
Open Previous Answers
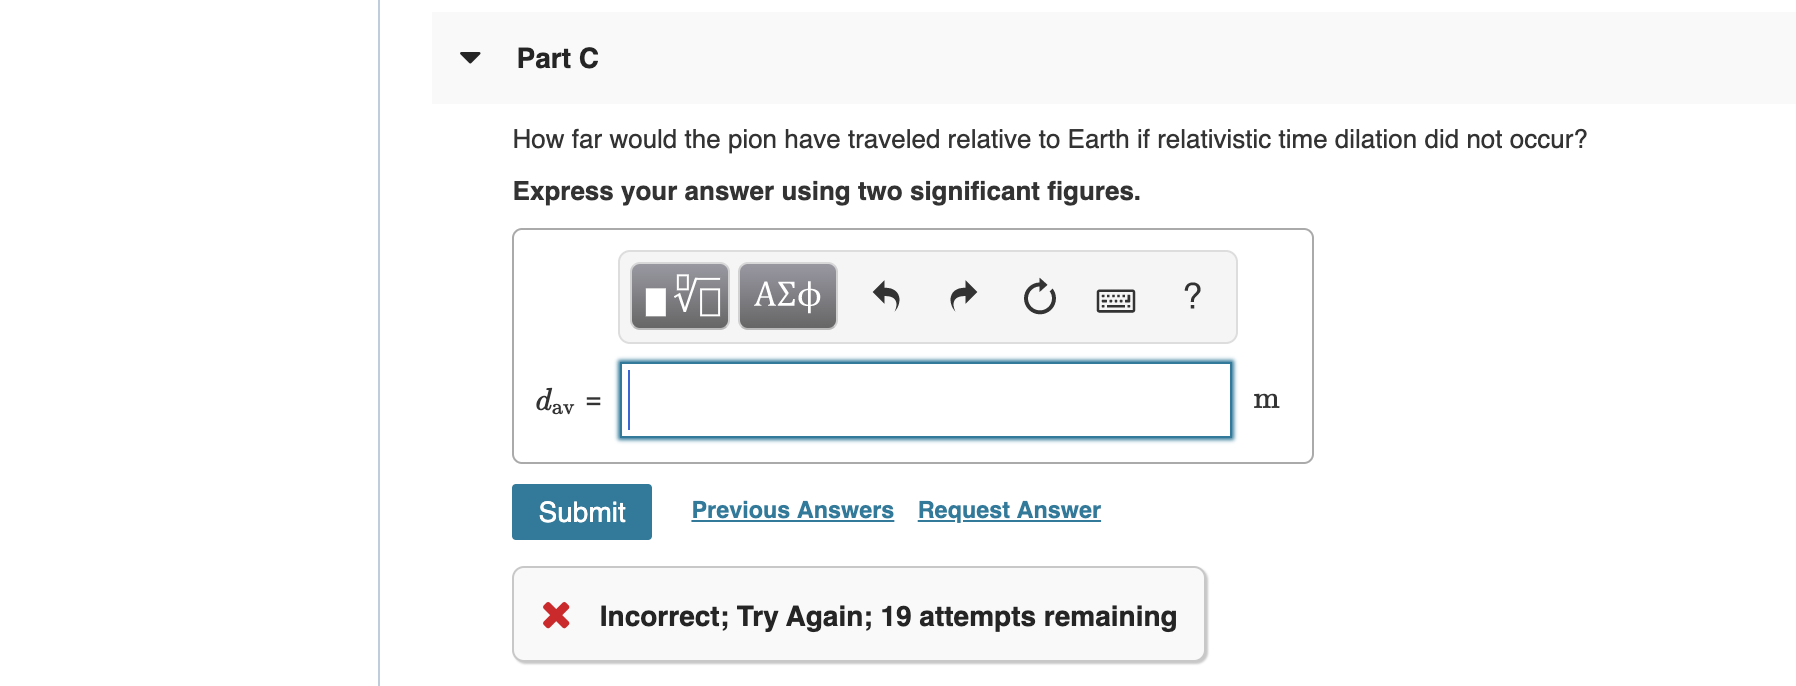pos(792,510)
